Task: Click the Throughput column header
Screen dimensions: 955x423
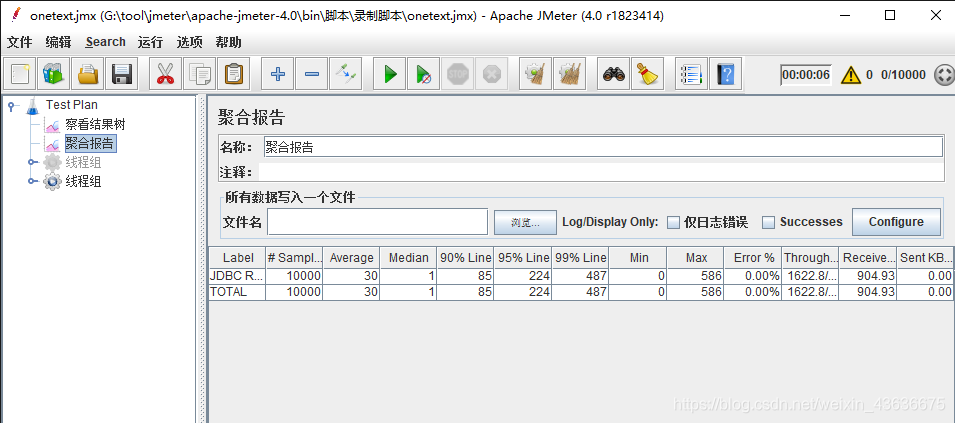Action: [x=810, y=257]
